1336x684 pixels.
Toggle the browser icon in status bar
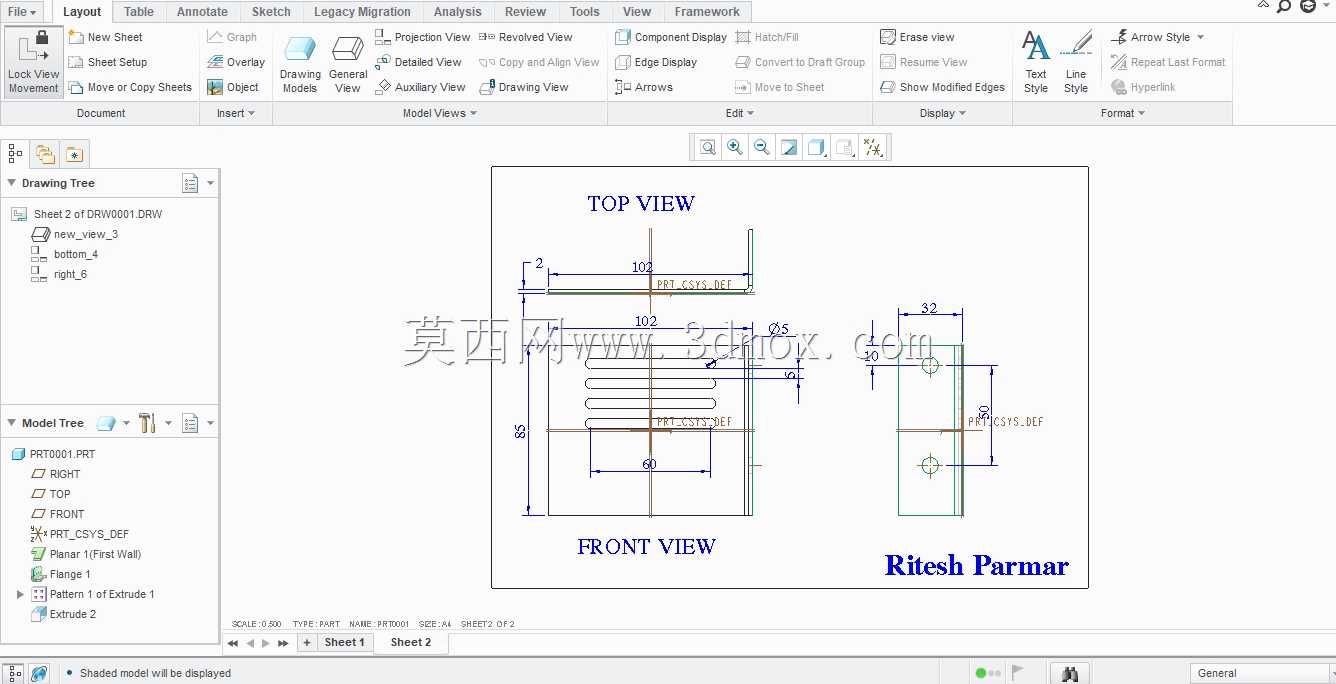39,673
